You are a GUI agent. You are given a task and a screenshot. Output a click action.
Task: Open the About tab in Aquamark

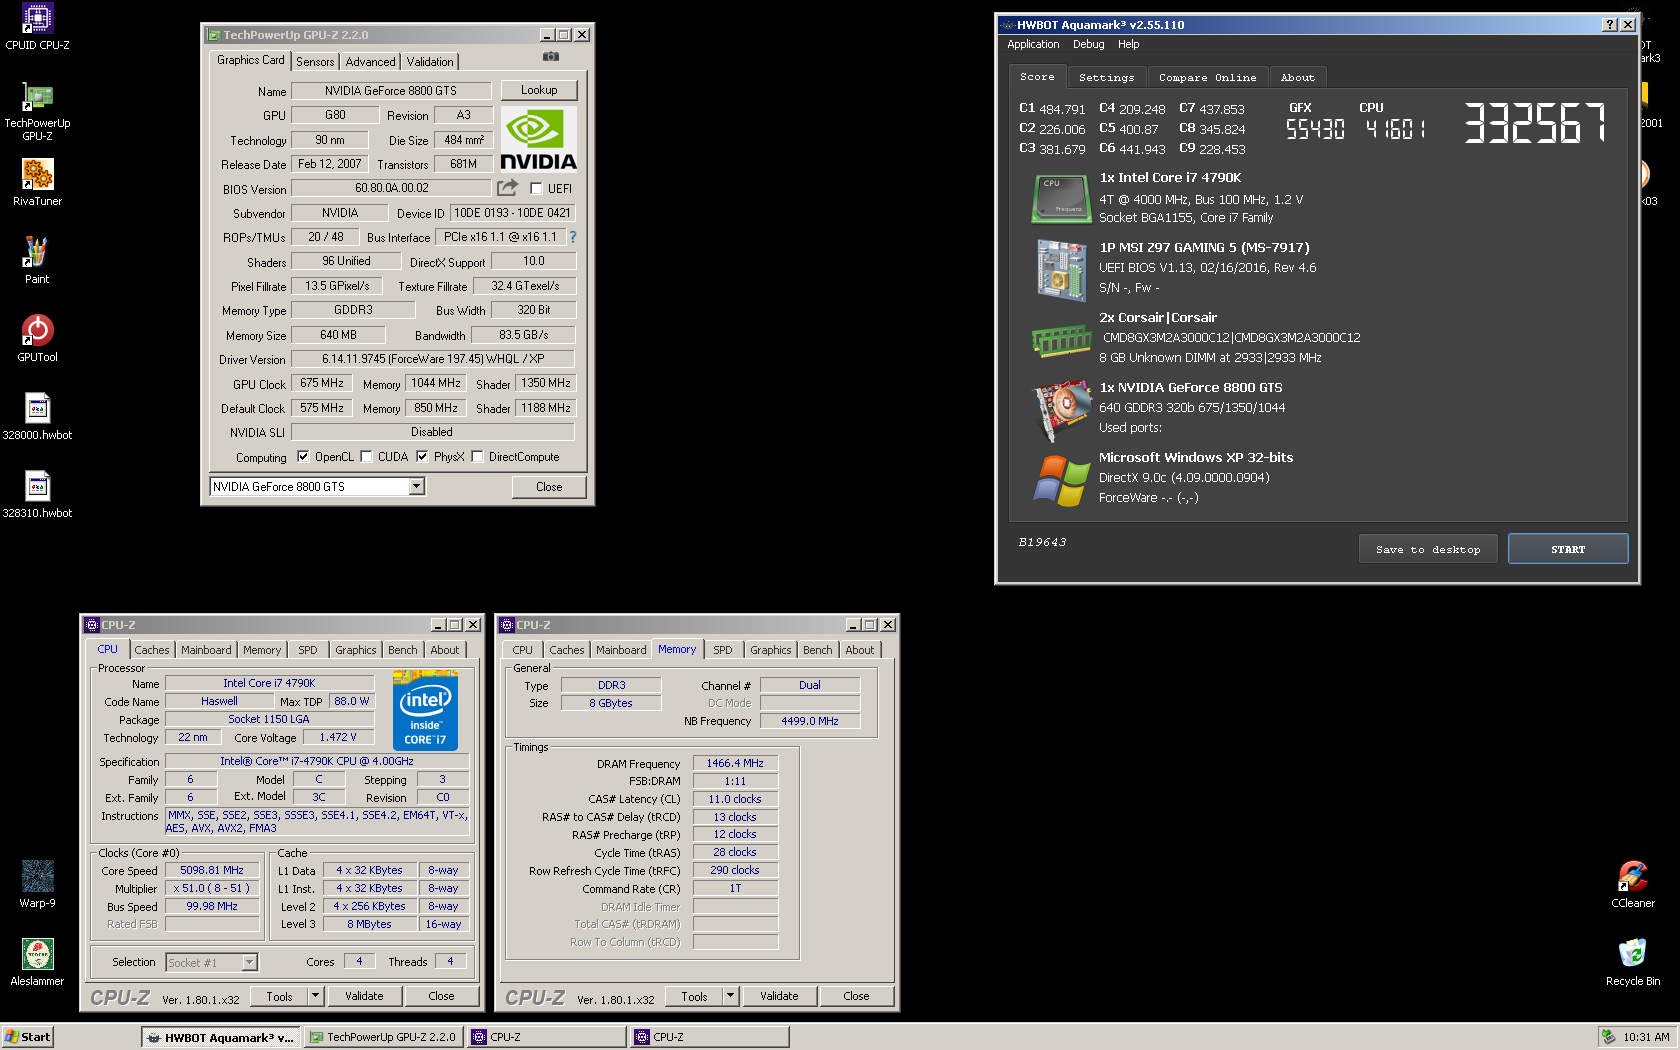(1298, 77)
